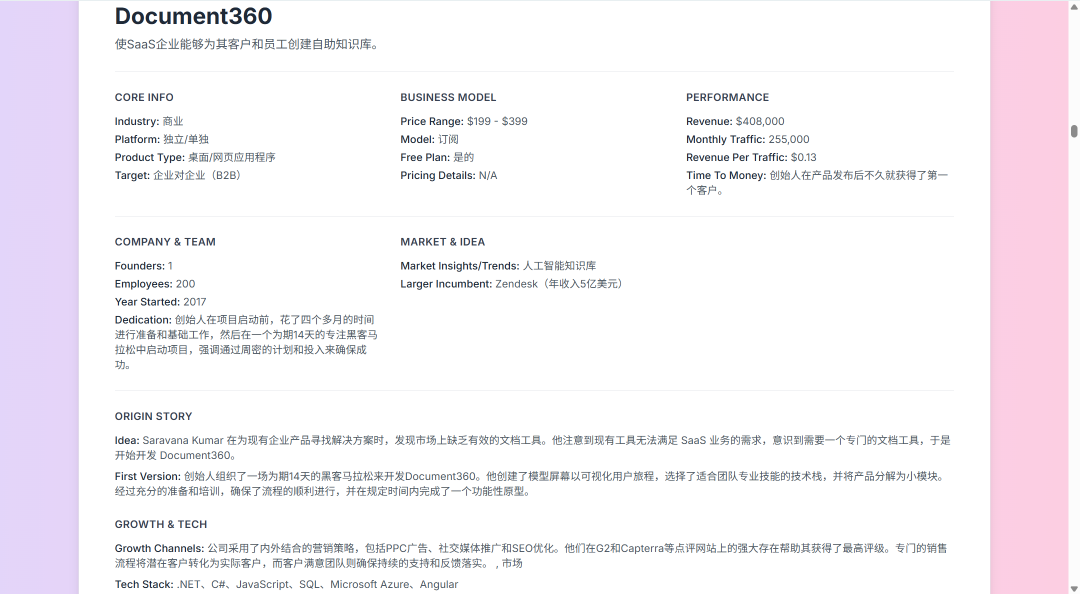
Task: Click the vertical scrollbar thumb
Action: click(x=1074, y=131)
